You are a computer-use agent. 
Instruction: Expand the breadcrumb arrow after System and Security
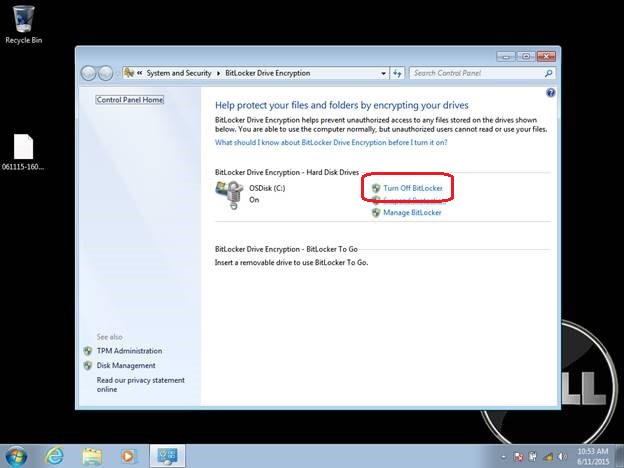[x=218, y=73]
